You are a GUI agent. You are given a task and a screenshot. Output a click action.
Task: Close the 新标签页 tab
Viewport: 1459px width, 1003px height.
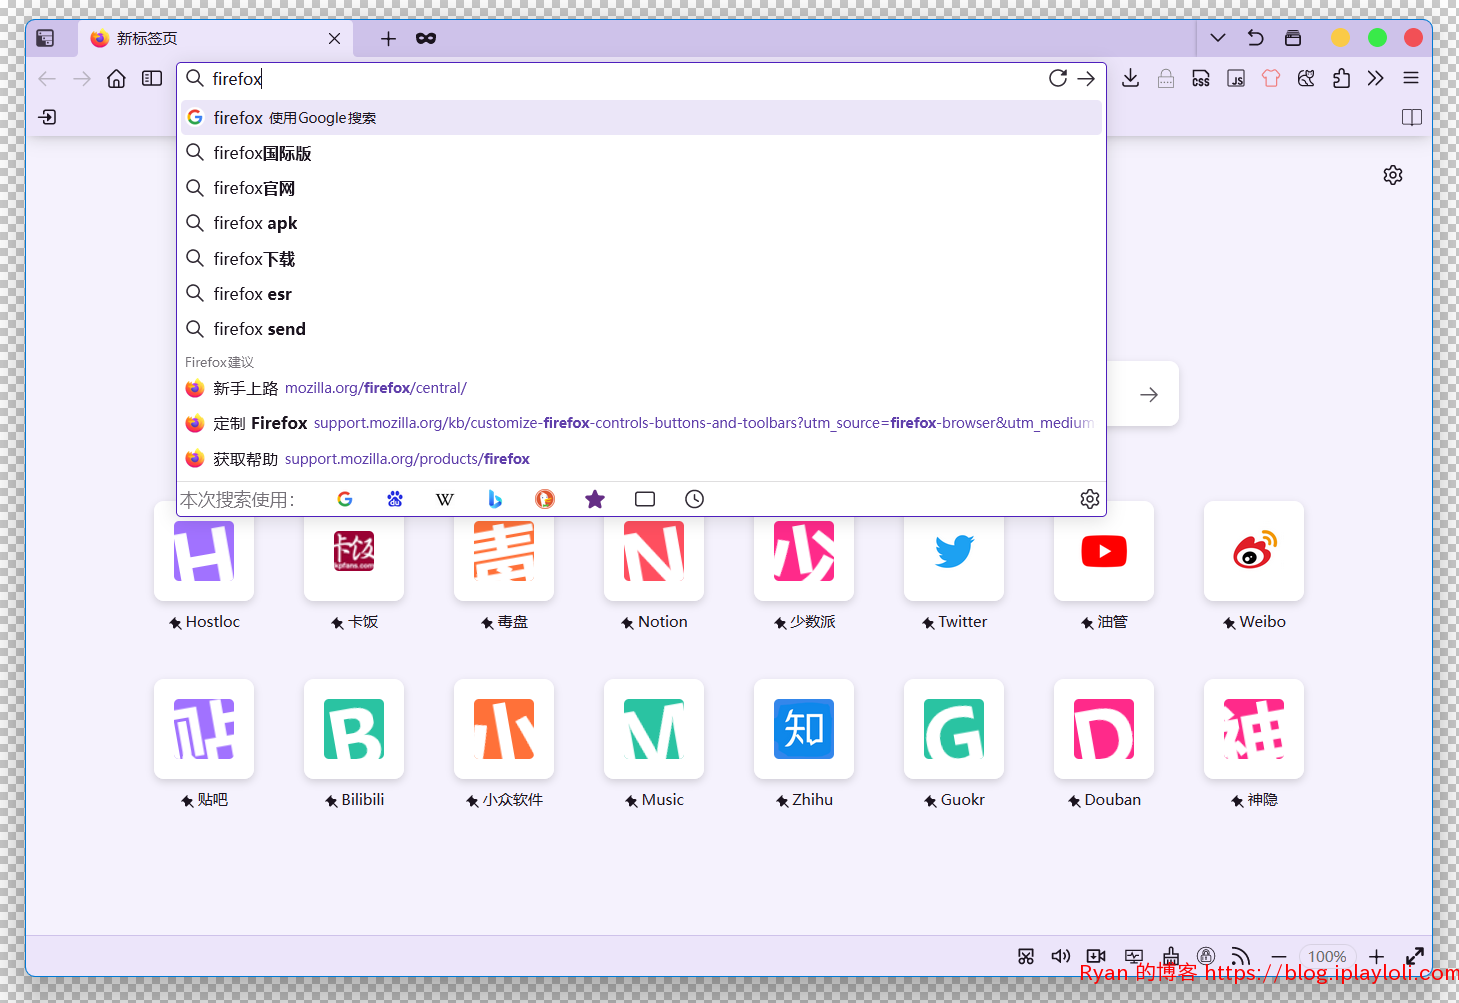point(334,38)
